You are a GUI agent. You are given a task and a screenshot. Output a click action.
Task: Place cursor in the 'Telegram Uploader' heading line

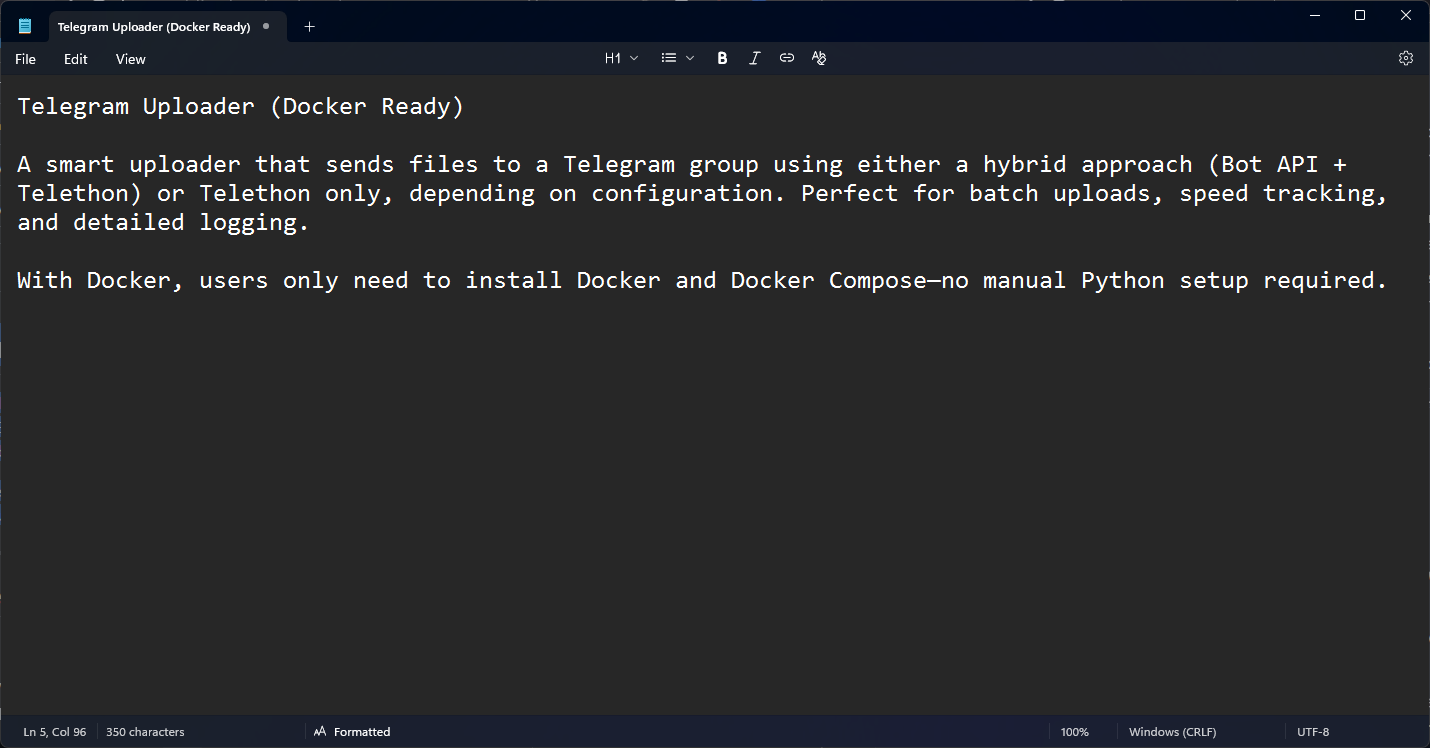240,107
